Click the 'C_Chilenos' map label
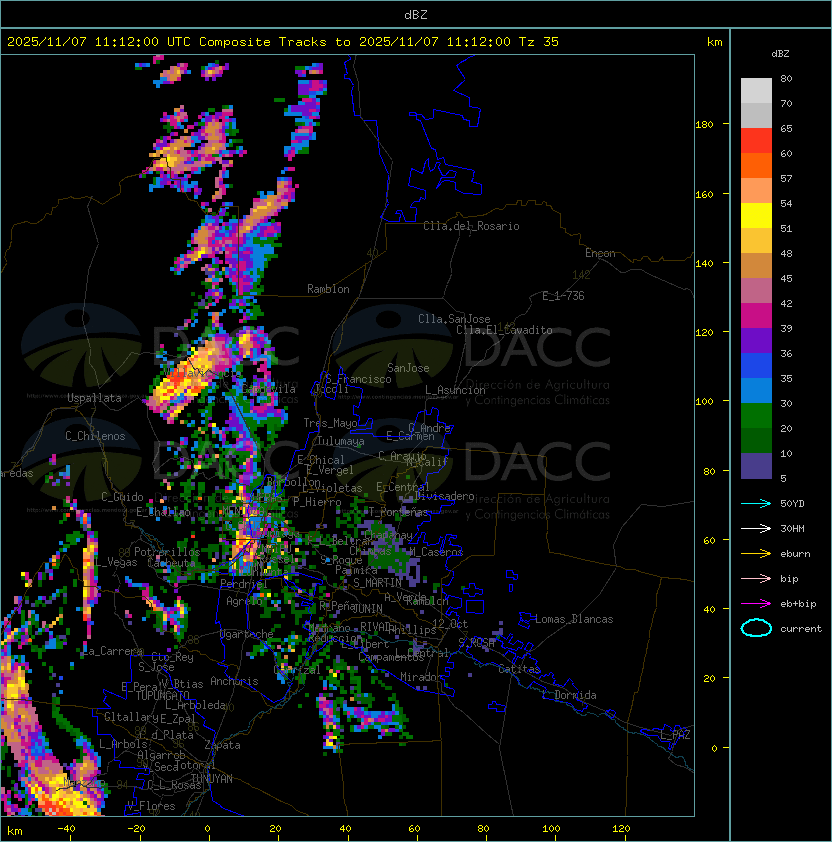 95,436
